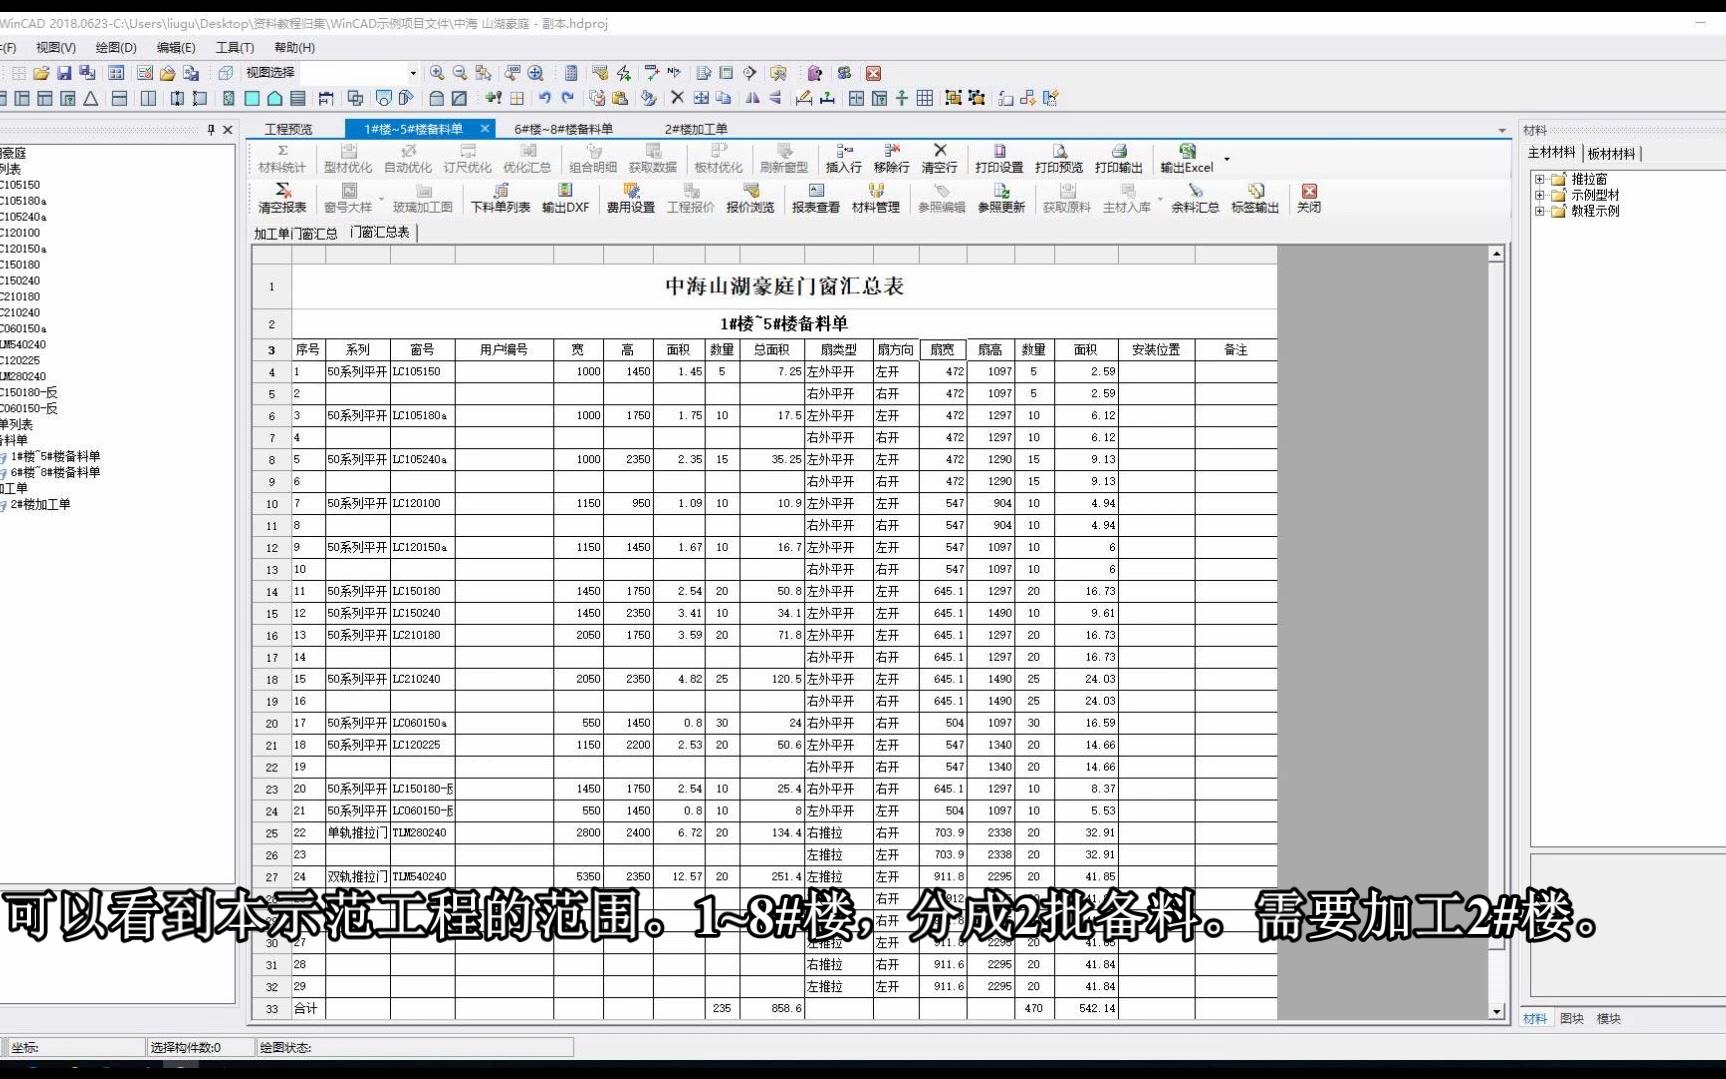Switch to the 6#楼~8#楼备料单 tab
The height and width of the screenshot is (1079, 1726).
564,129
